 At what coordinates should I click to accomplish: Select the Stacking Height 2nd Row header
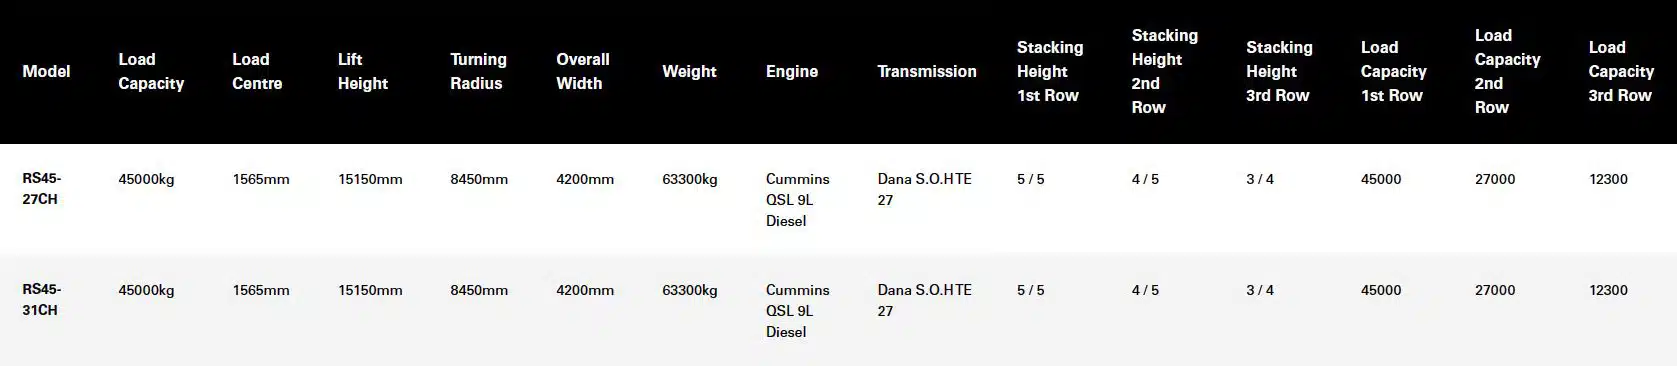coord(1165,71)
